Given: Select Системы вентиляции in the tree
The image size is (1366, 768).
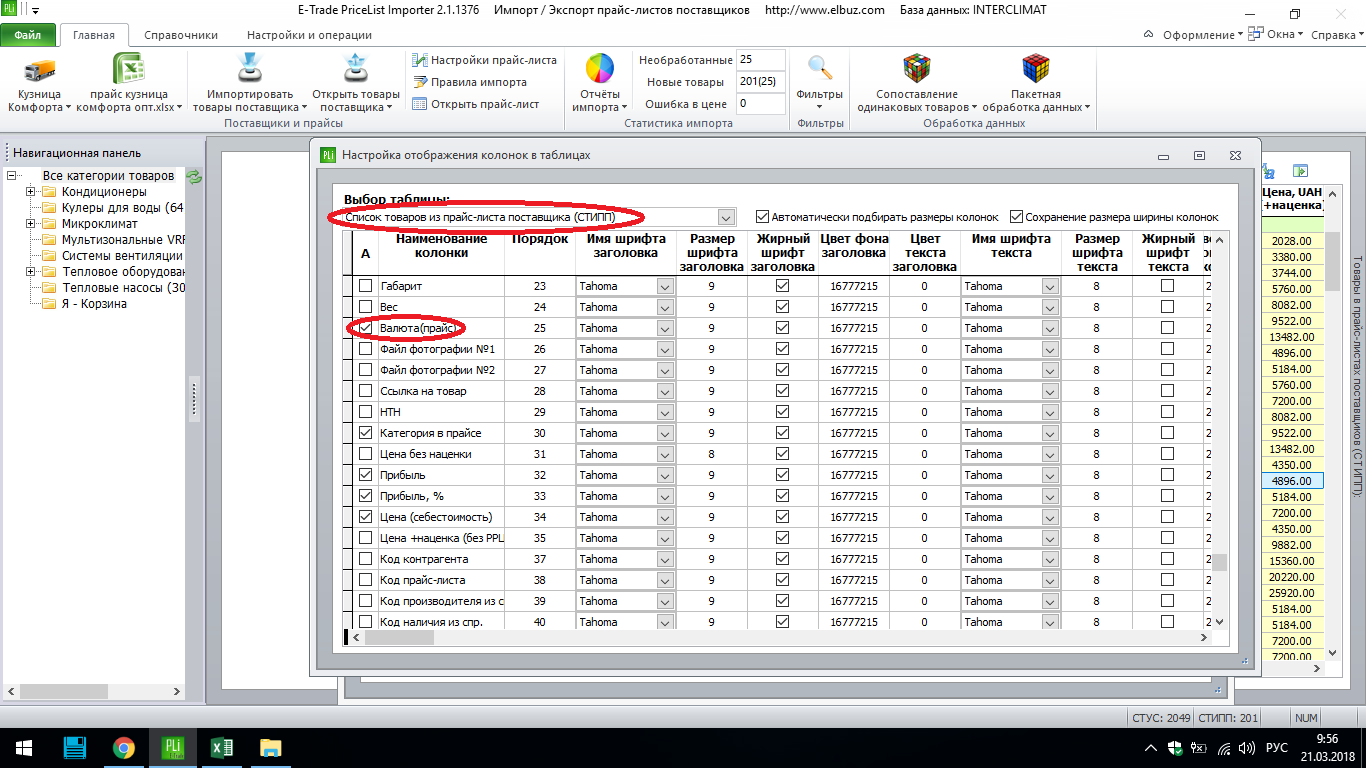Looking at the screenshot, I should 122,256.
